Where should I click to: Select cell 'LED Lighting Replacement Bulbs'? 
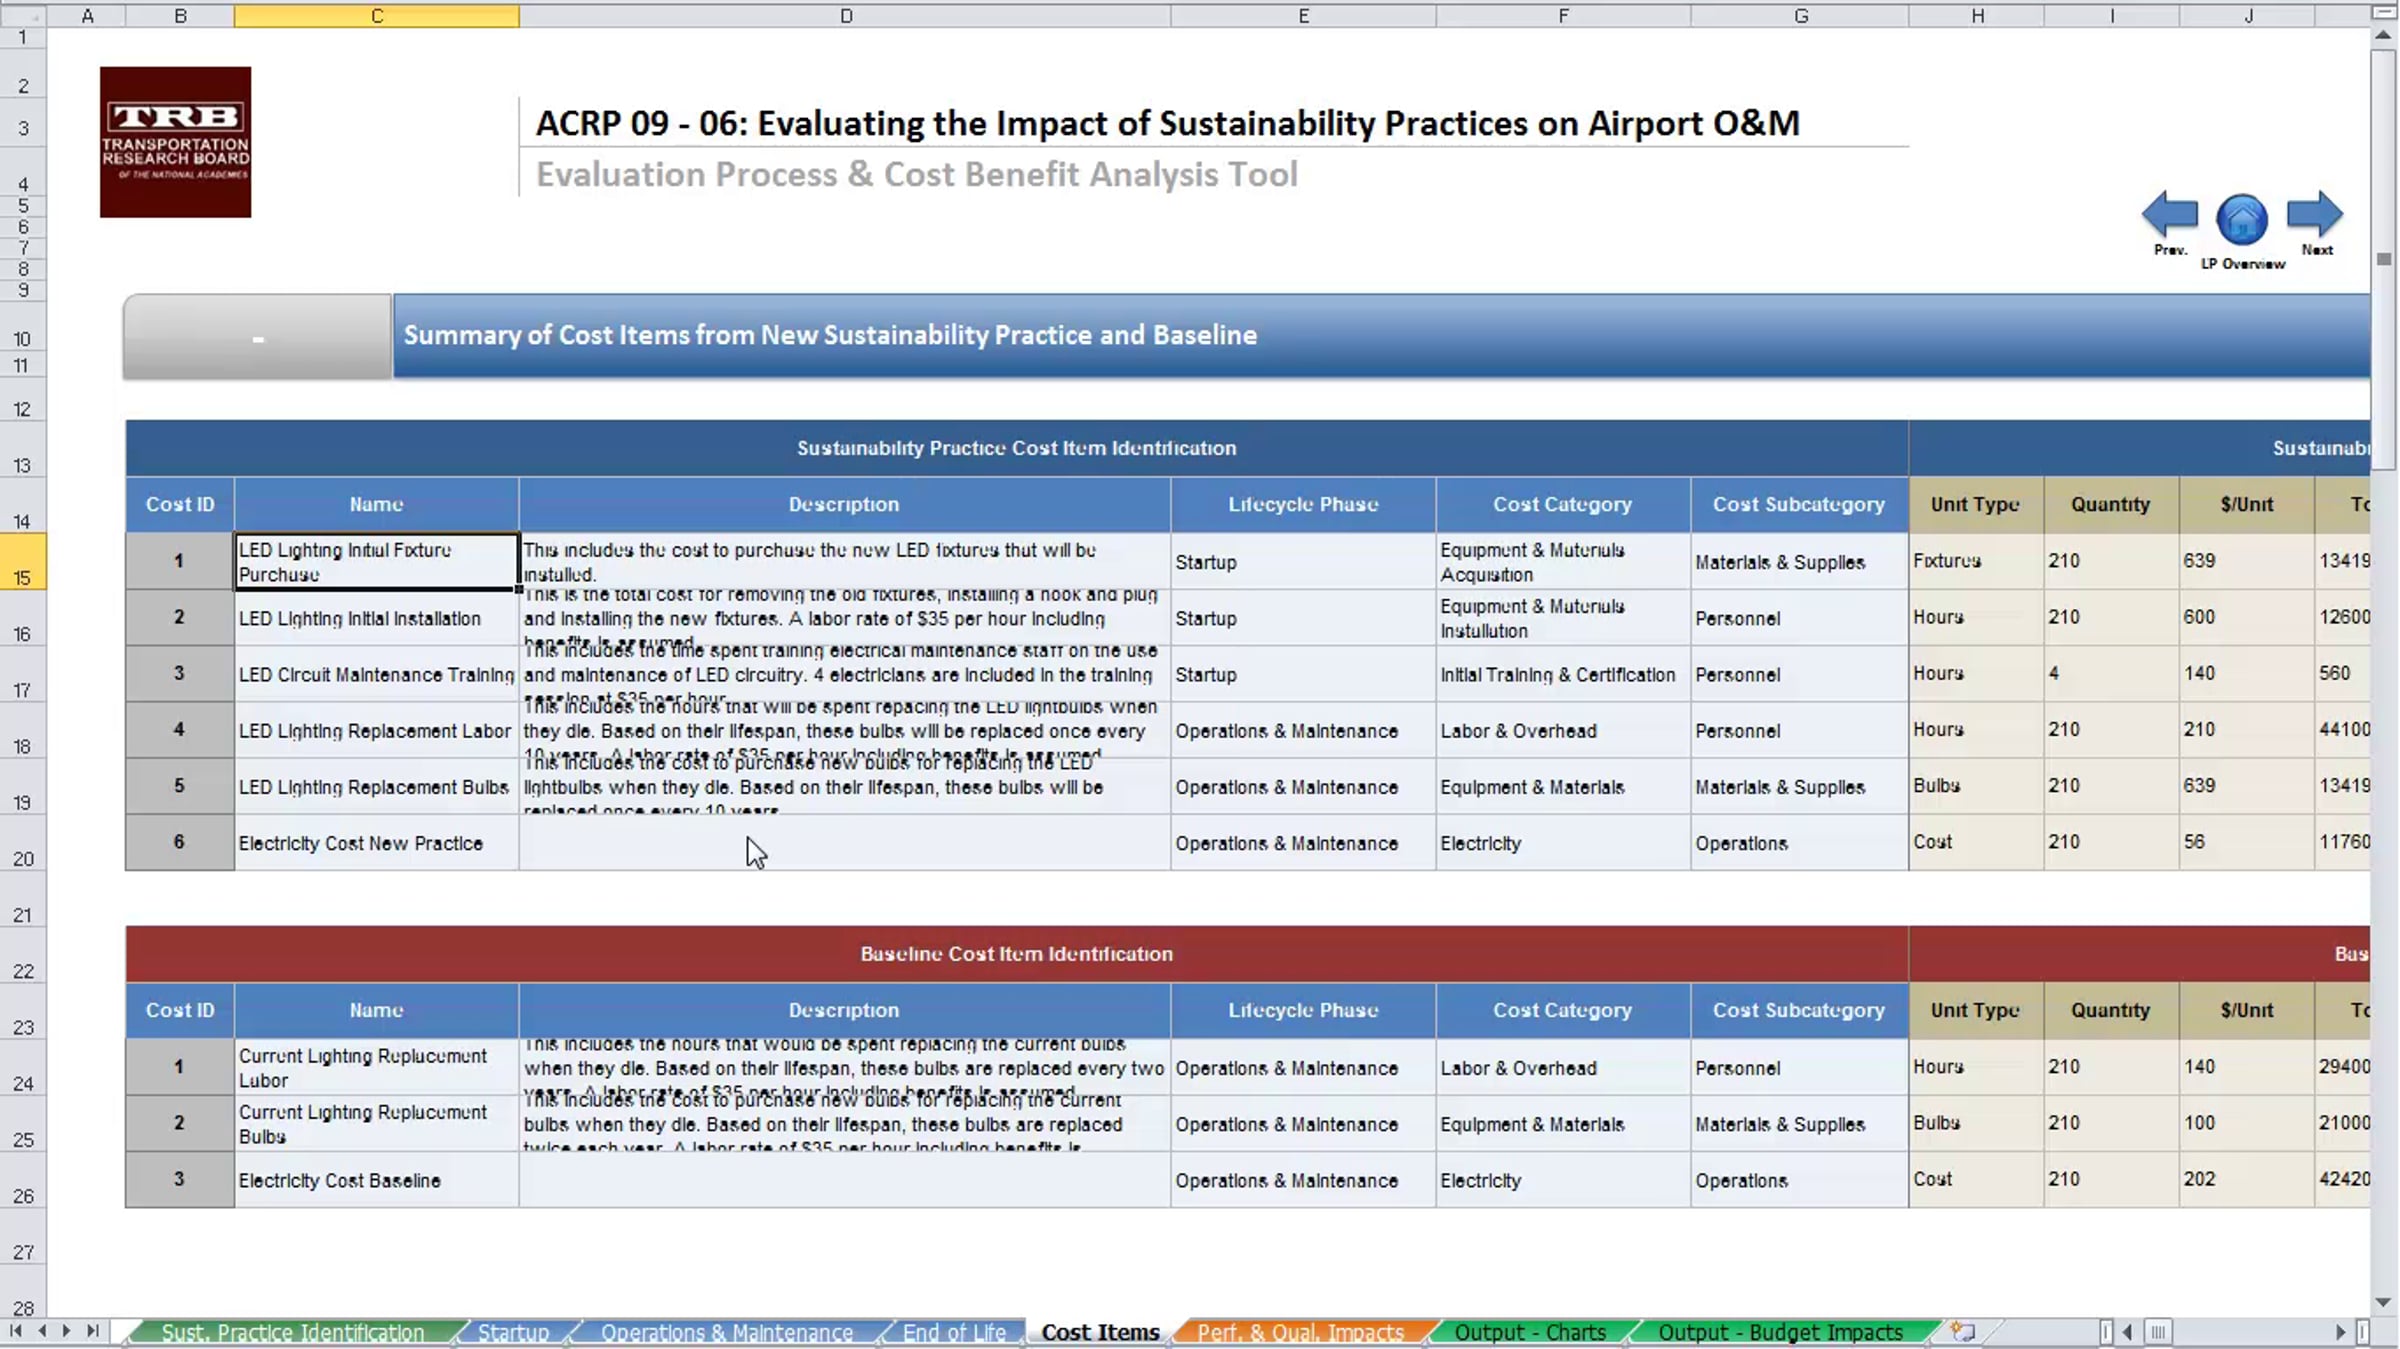pos(376,787)
